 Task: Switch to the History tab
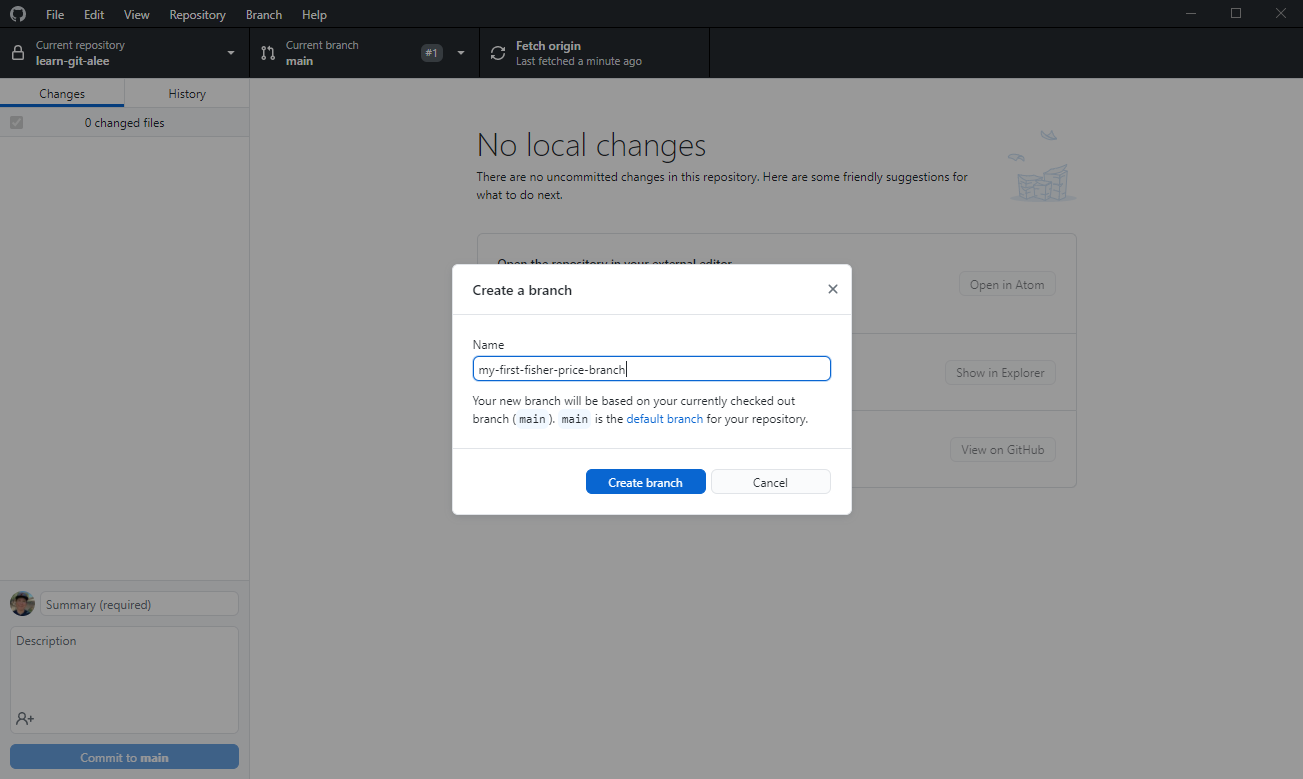click(187, 93)
